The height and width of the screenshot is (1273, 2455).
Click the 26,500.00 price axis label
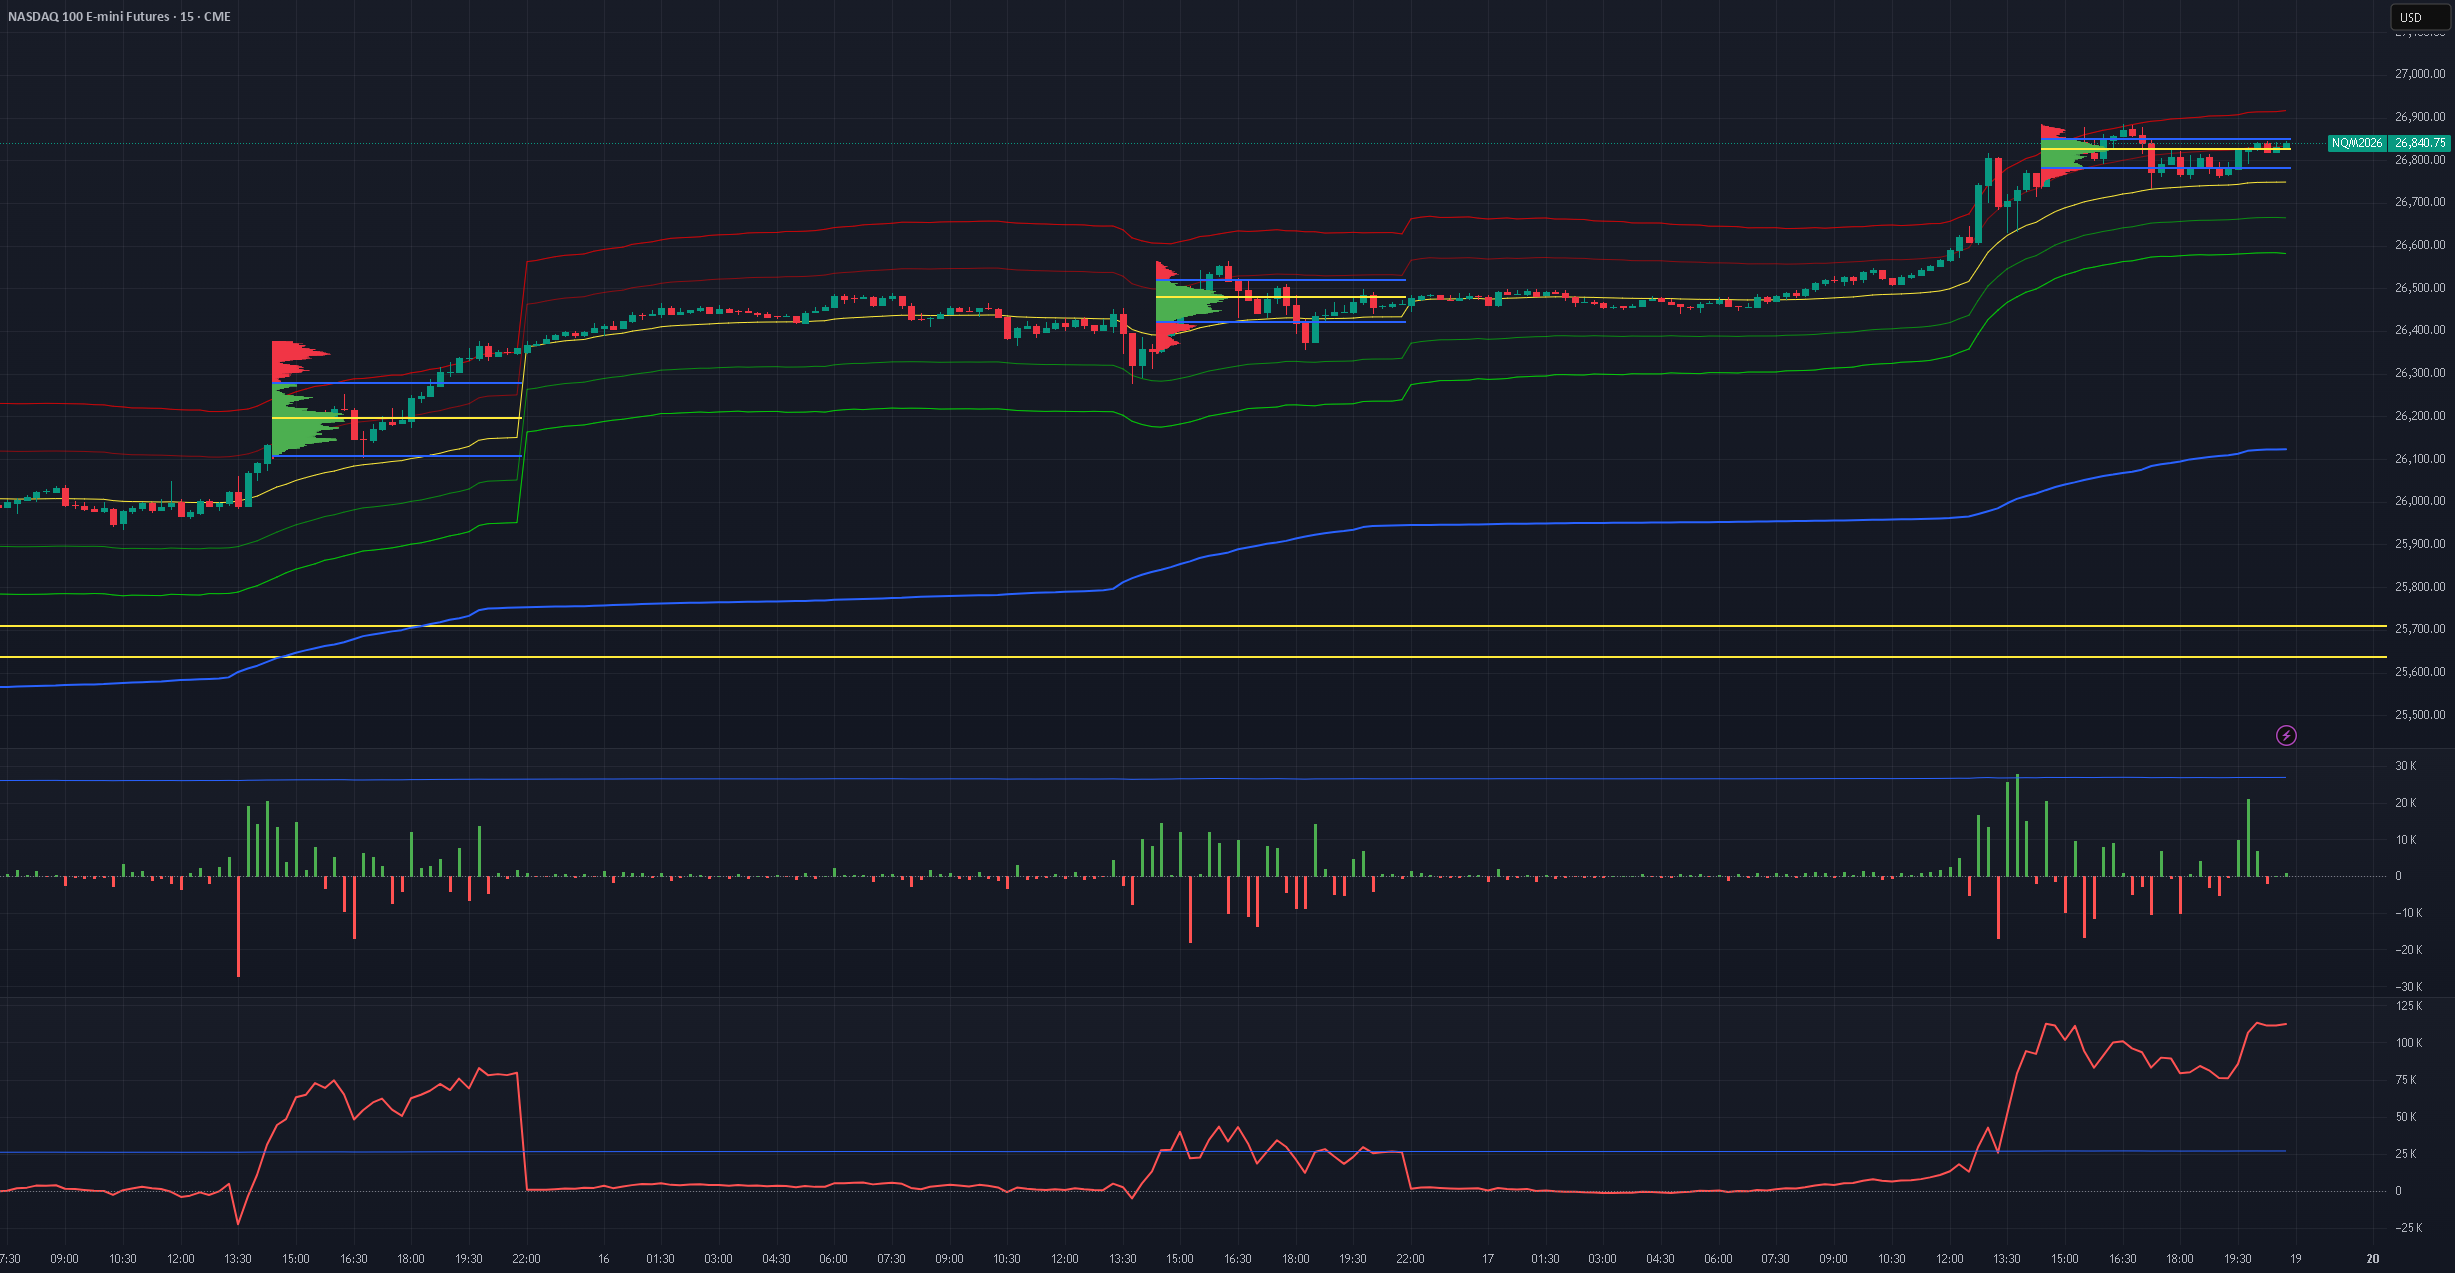point(2420,288)
